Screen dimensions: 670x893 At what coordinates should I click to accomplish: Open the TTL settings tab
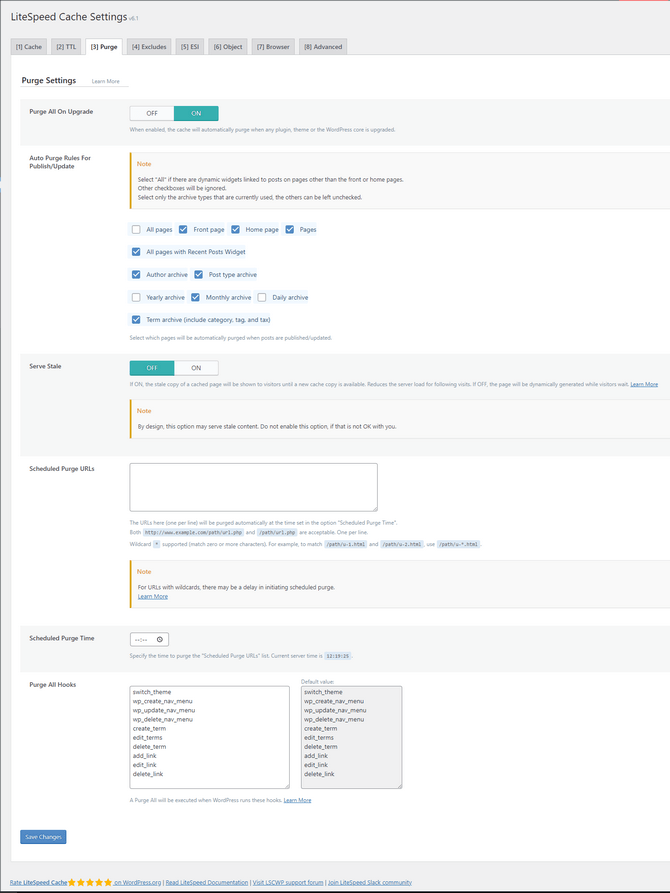click(66, 47)
